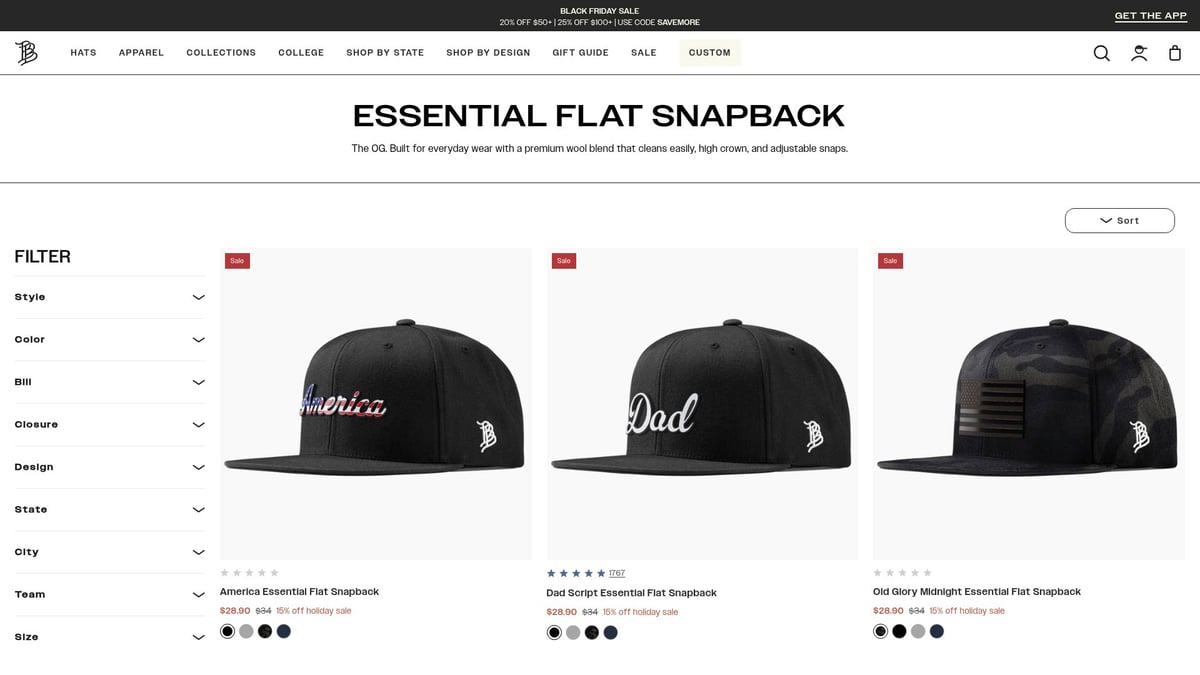1200x675 pixels.
Task: Open the CUSTOM menu
Action: (x=710, y=53)
